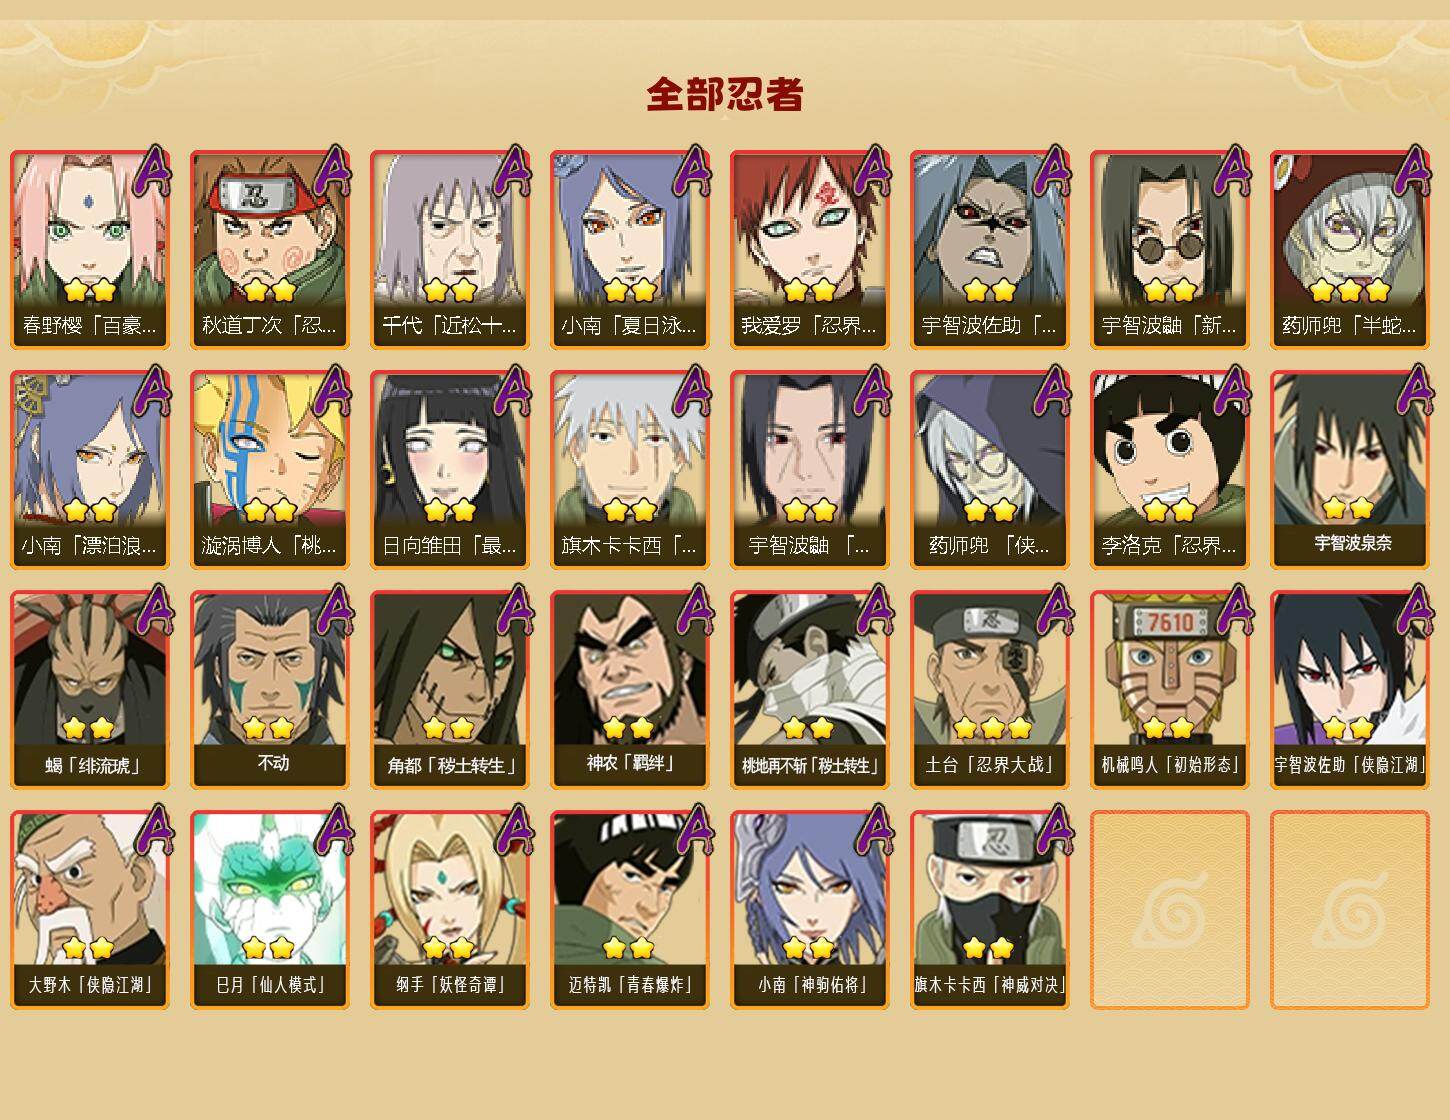Select the 宇智波佐助「侠隐江湖」card
This screenshot has width=1450, height=1120.
(1350, 689)
